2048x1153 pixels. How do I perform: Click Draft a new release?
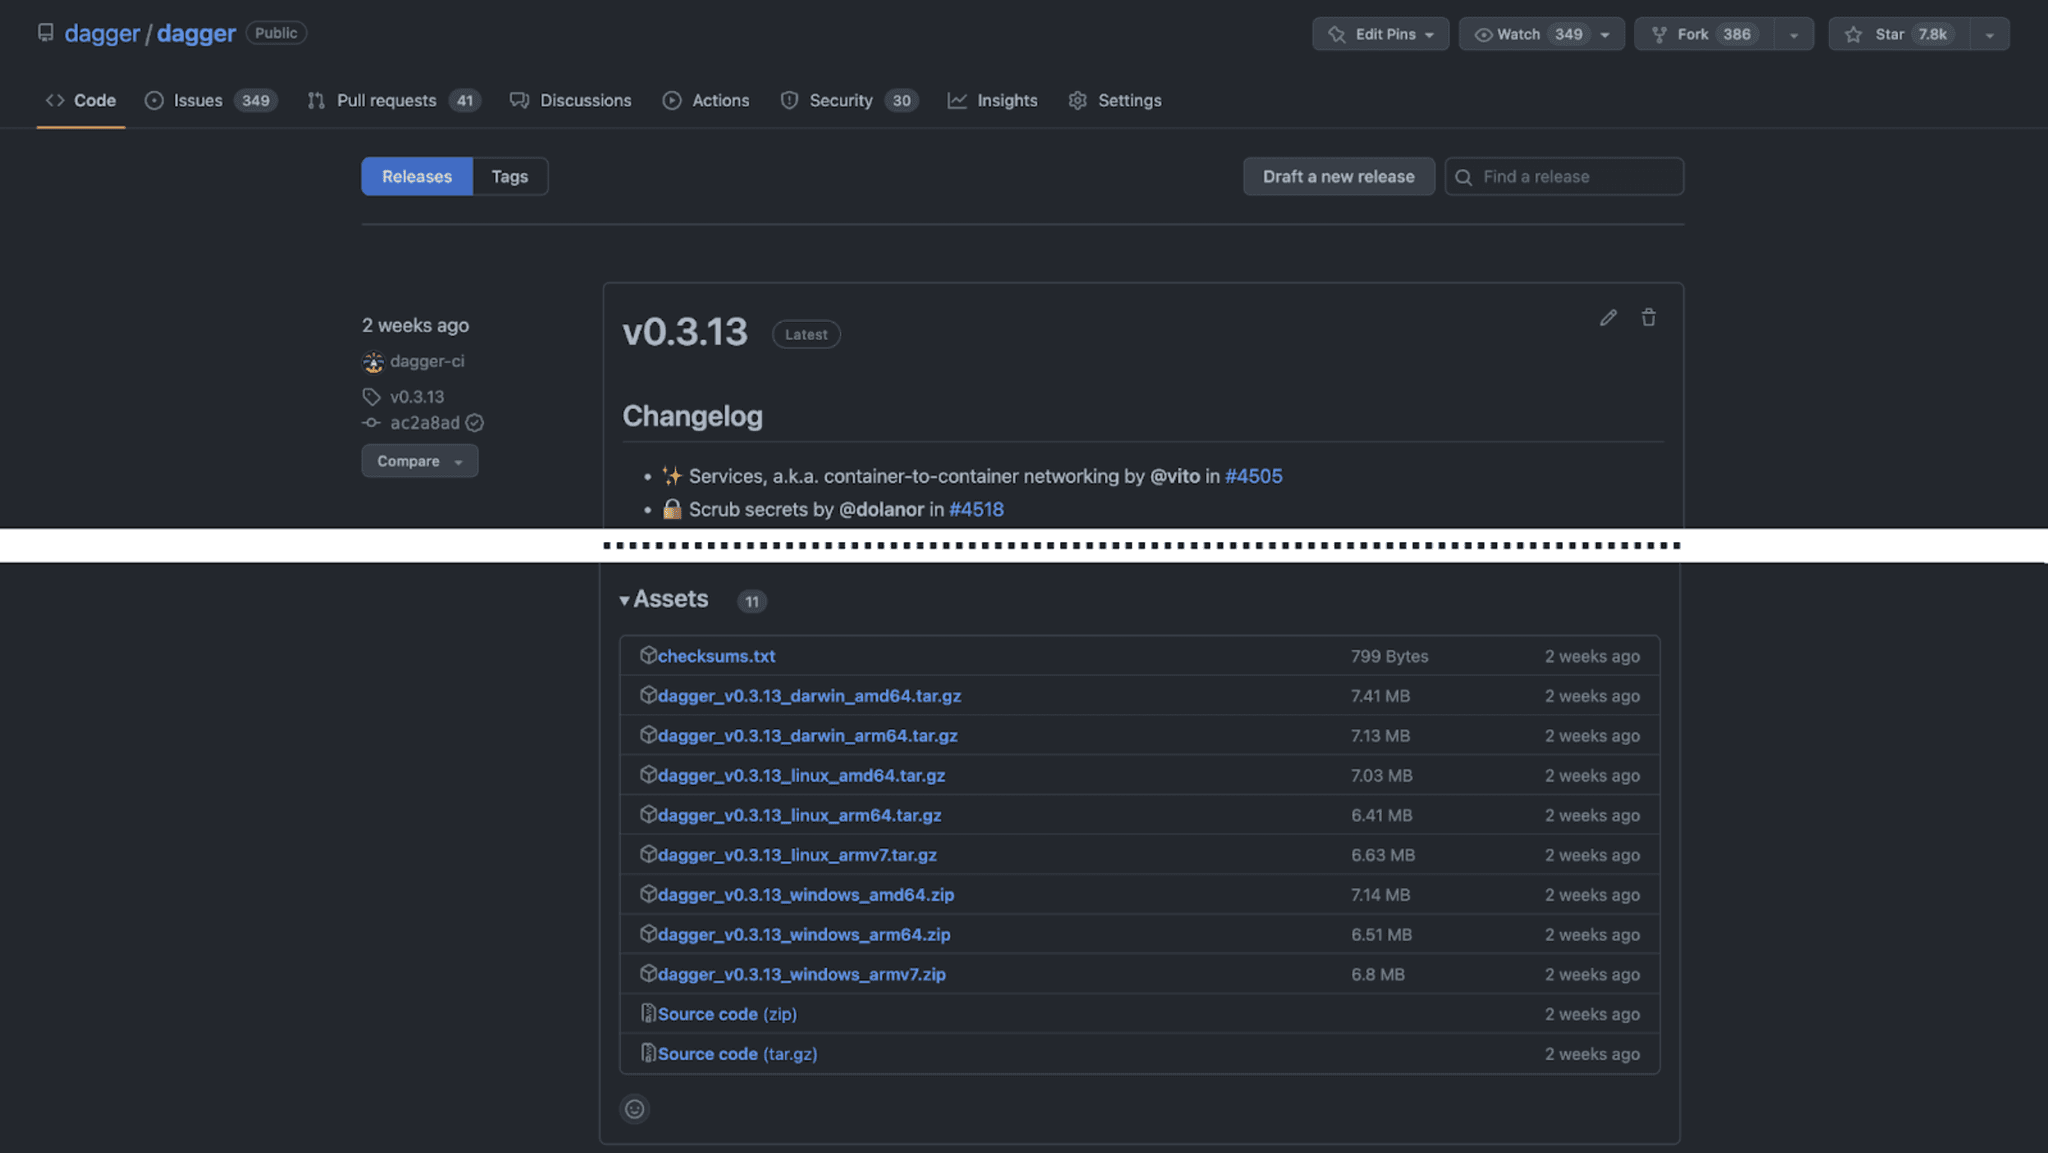1338,176
